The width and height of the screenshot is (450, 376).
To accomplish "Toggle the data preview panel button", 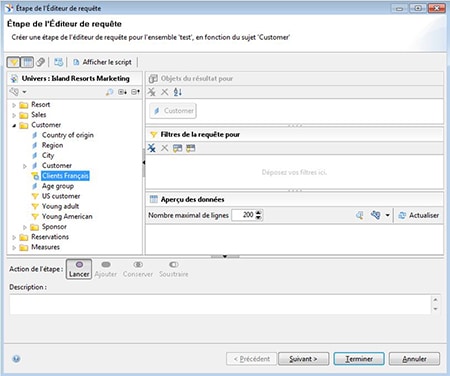I will [x=27, y=62].
